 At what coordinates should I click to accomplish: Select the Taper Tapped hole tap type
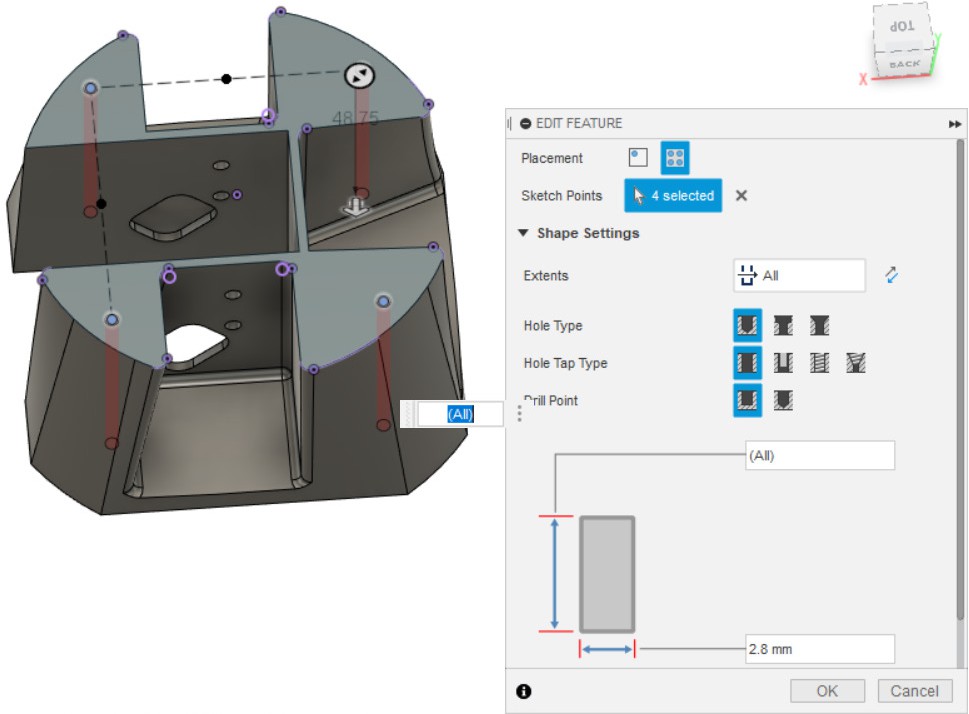(856, 363)
